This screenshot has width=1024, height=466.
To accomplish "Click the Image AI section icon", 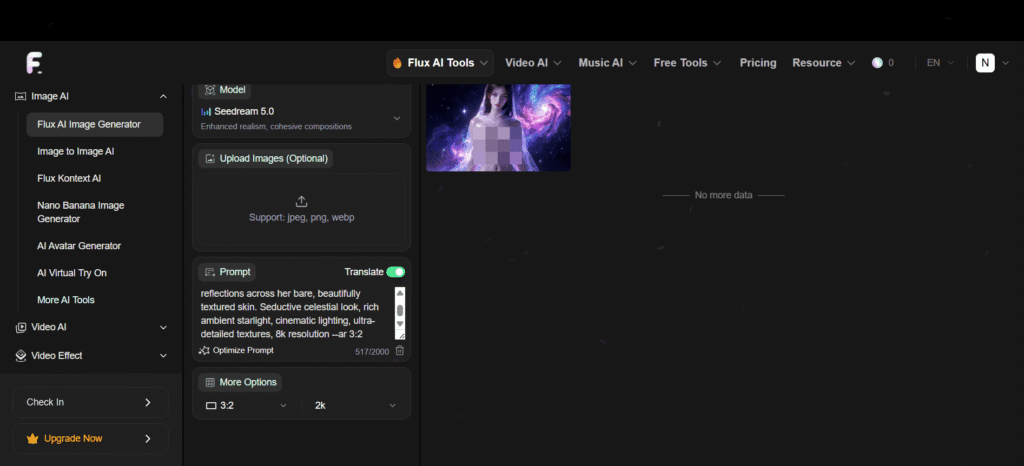I will [x=20, y=96].
